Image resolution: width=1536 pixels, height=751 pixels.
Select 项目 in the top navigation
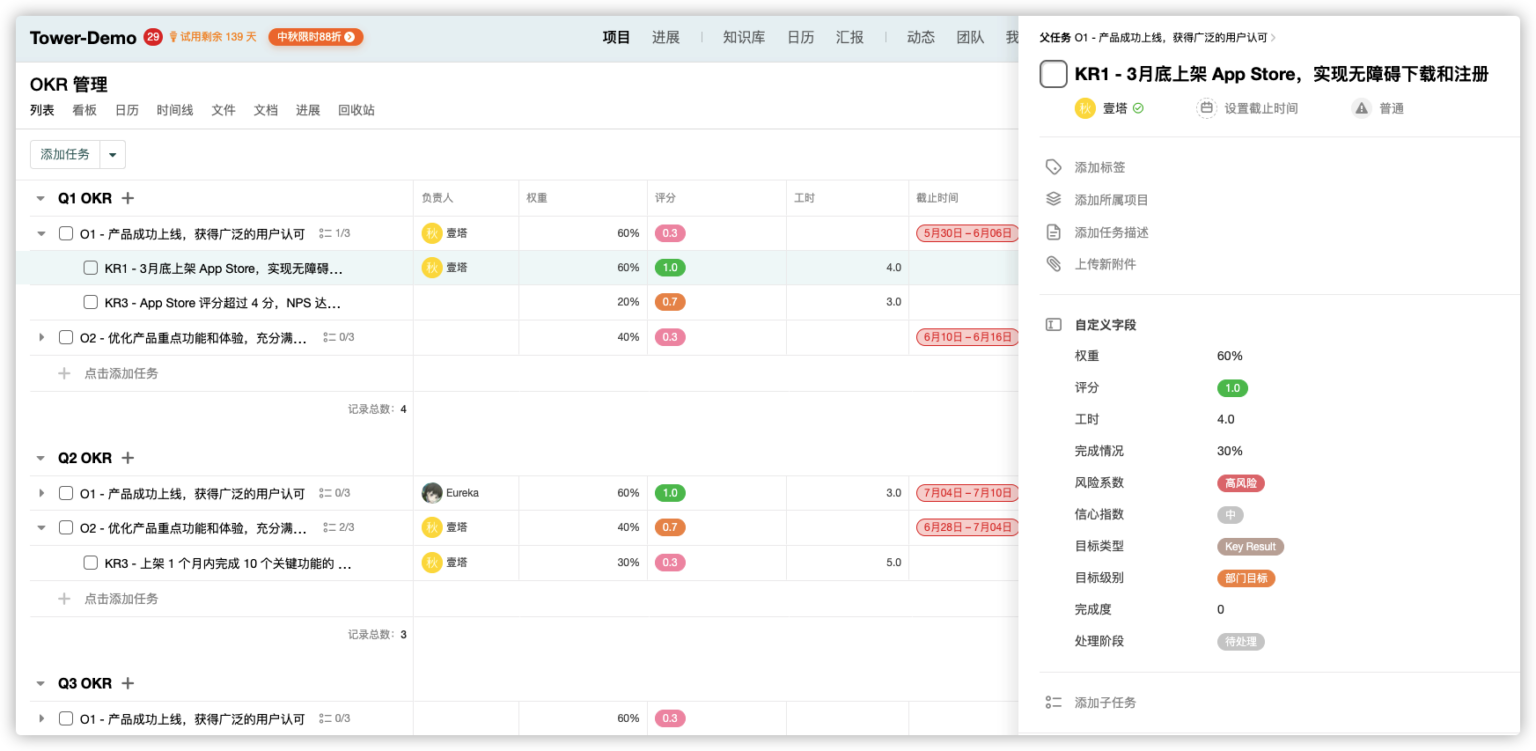616,37
